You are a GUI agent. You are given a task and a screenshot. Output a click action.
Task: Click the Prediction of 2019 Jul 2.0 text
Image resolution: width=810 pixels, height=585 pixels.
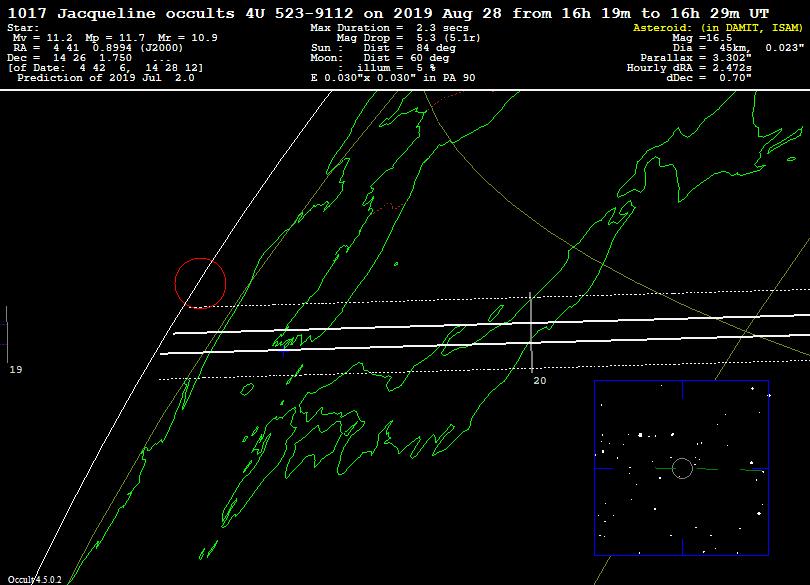click(x=106, y=77)
